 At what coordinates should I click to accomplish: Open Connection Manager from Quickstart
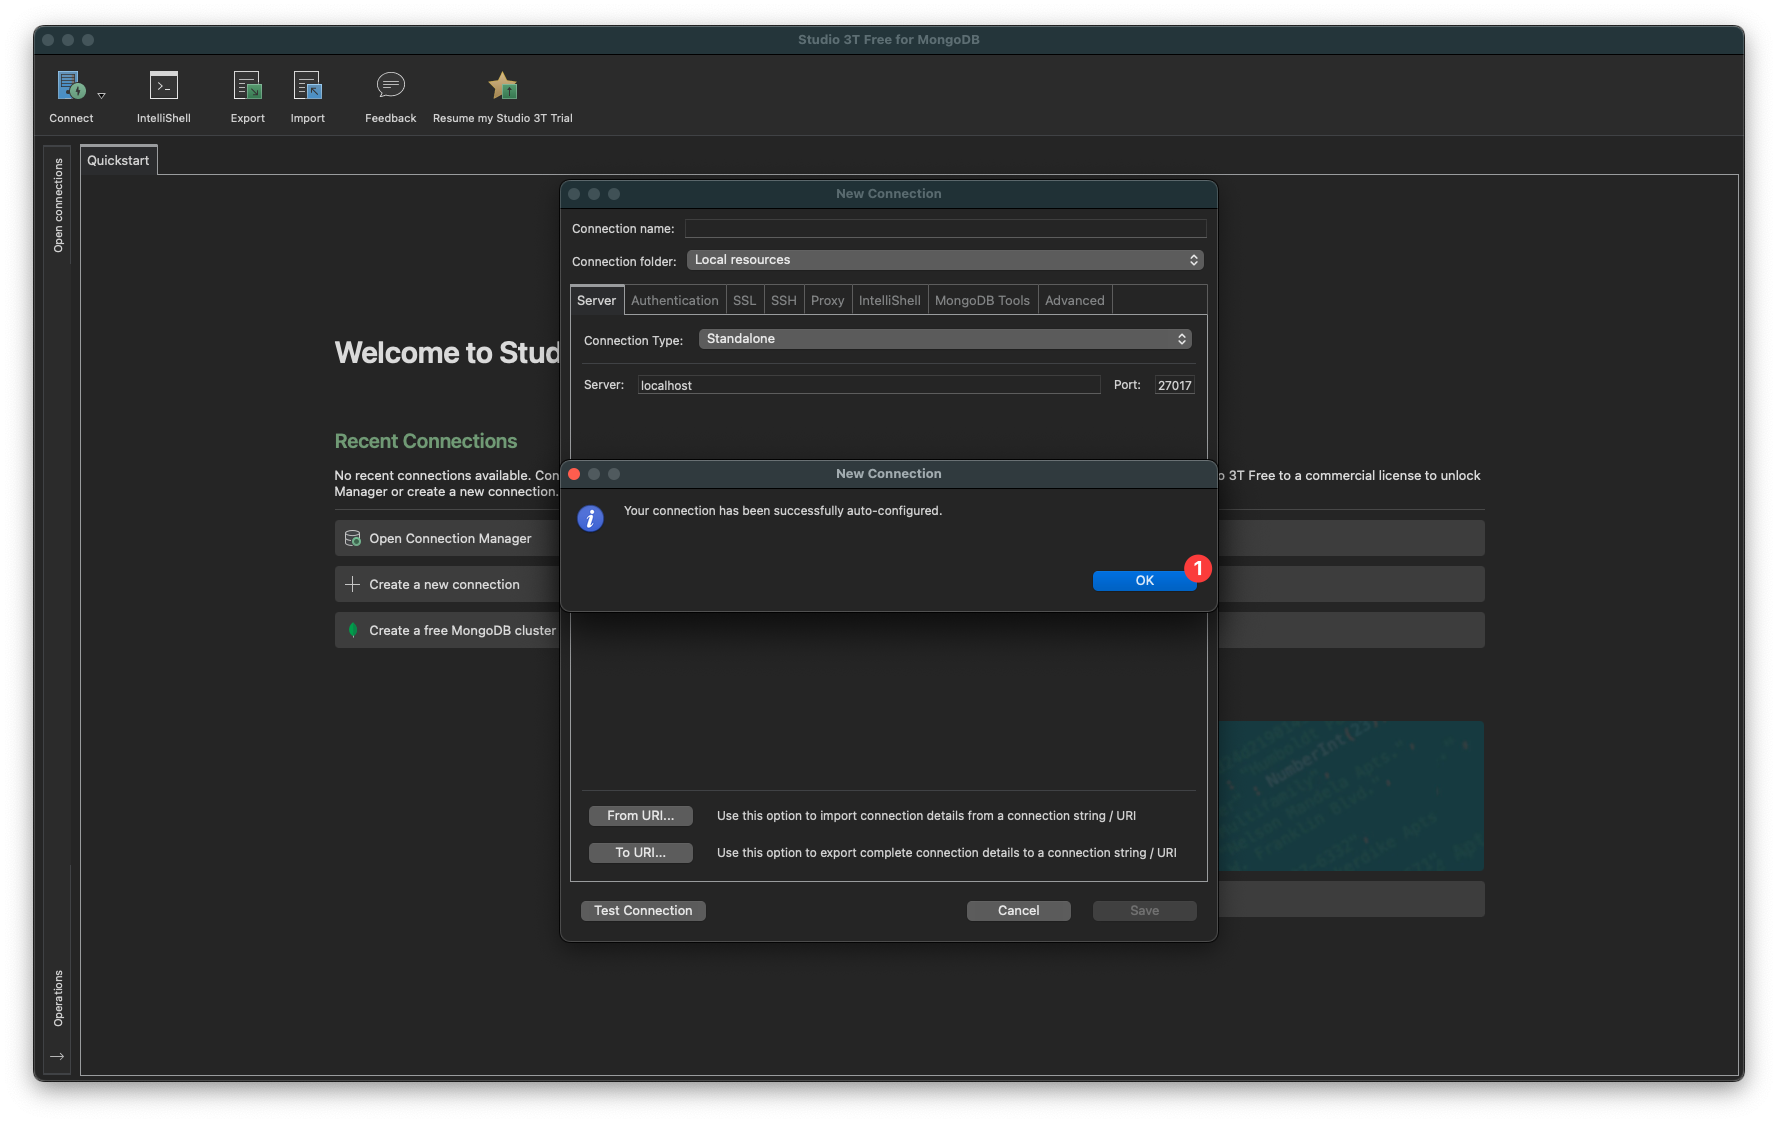click(448, 538)
